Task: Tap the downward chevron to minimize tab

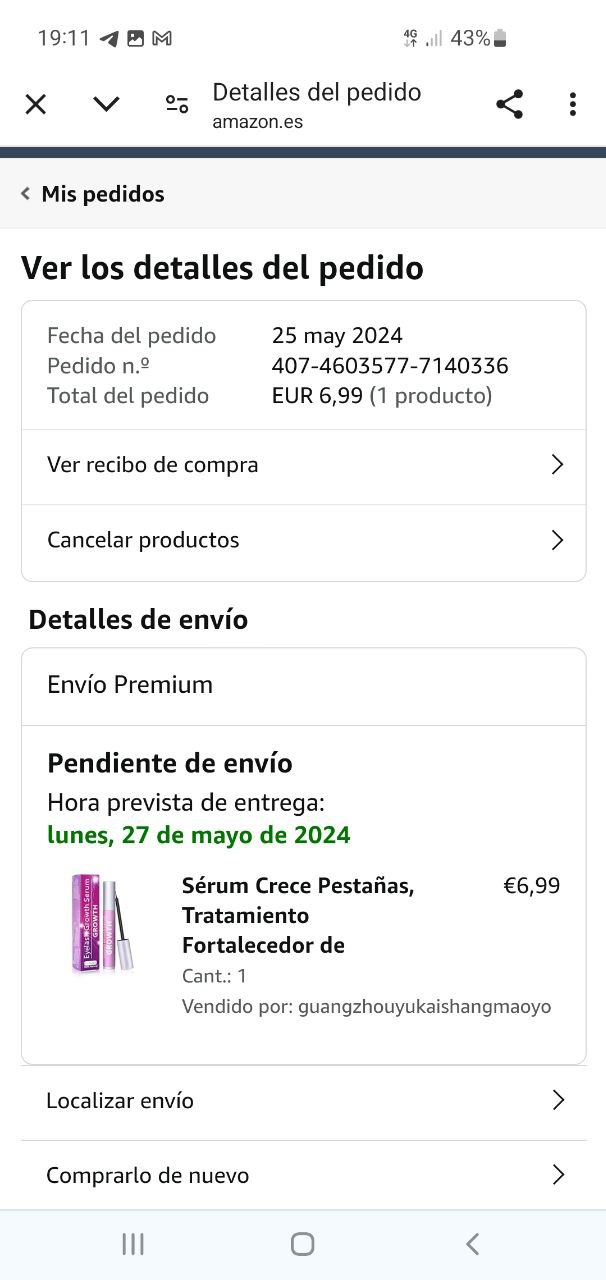Action: 106,104
